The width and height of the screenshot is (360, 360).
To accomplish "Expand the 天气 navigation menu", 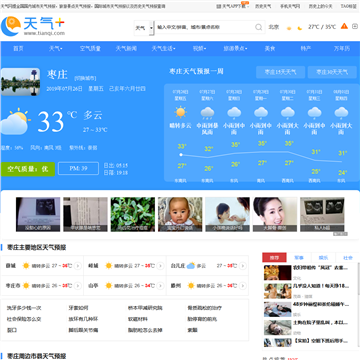I will (56, 49).
